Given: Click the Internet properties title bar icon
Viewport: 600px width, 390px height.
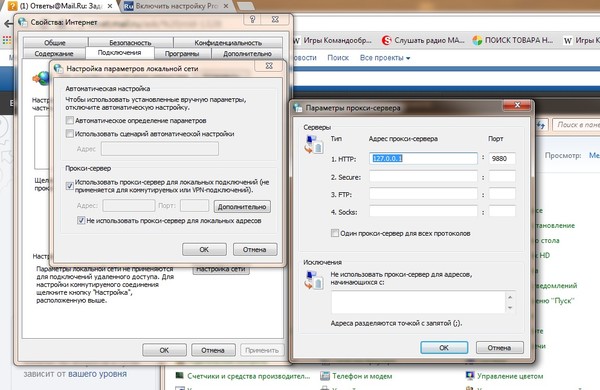Looking at the screenshot, I should pyautogui.click(x=23, y=22).
